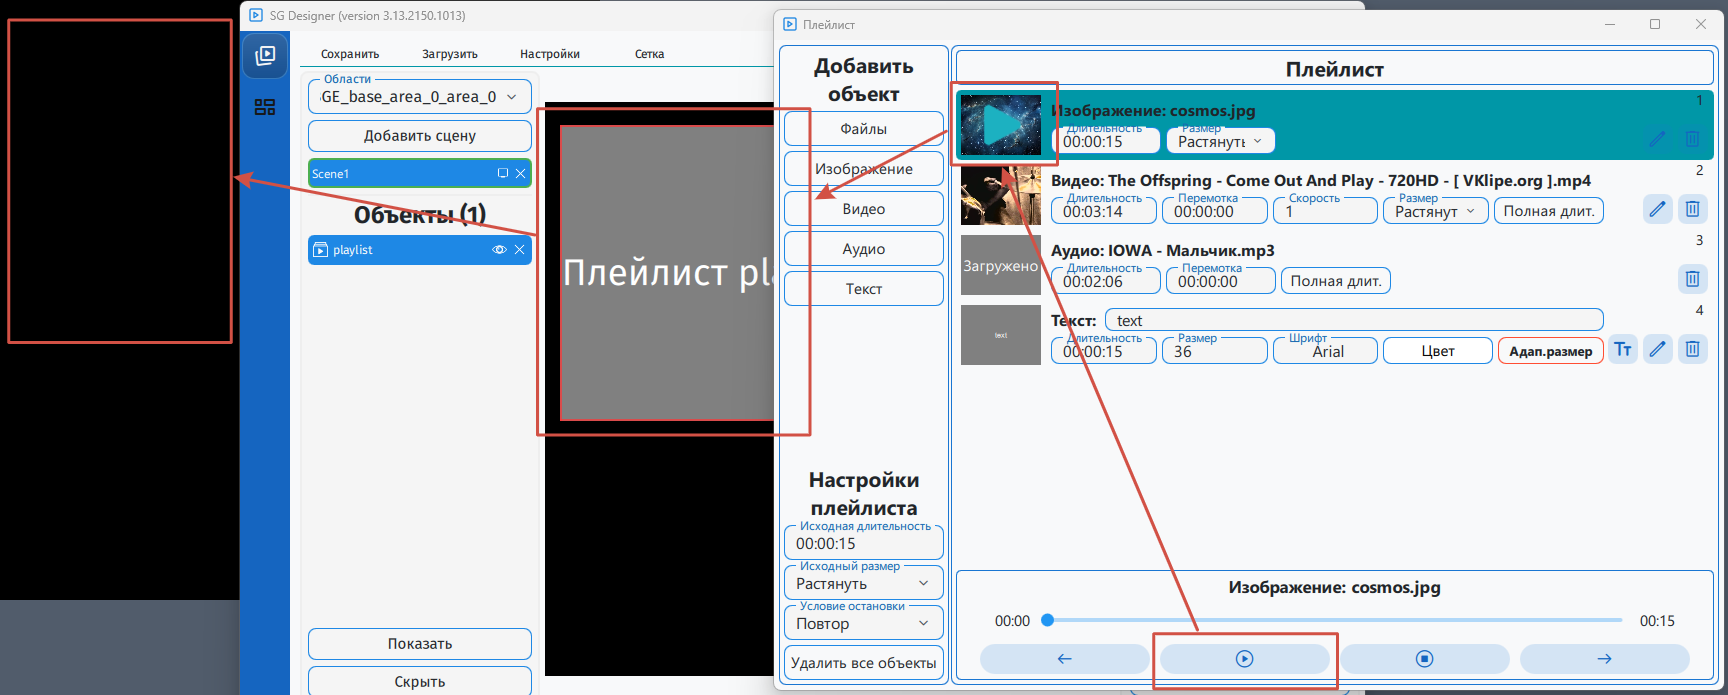Image resolution: width=1728 pixels, height=695 pixels.
Task: Open the Области area dropdown
Action: tap(419, 97)
